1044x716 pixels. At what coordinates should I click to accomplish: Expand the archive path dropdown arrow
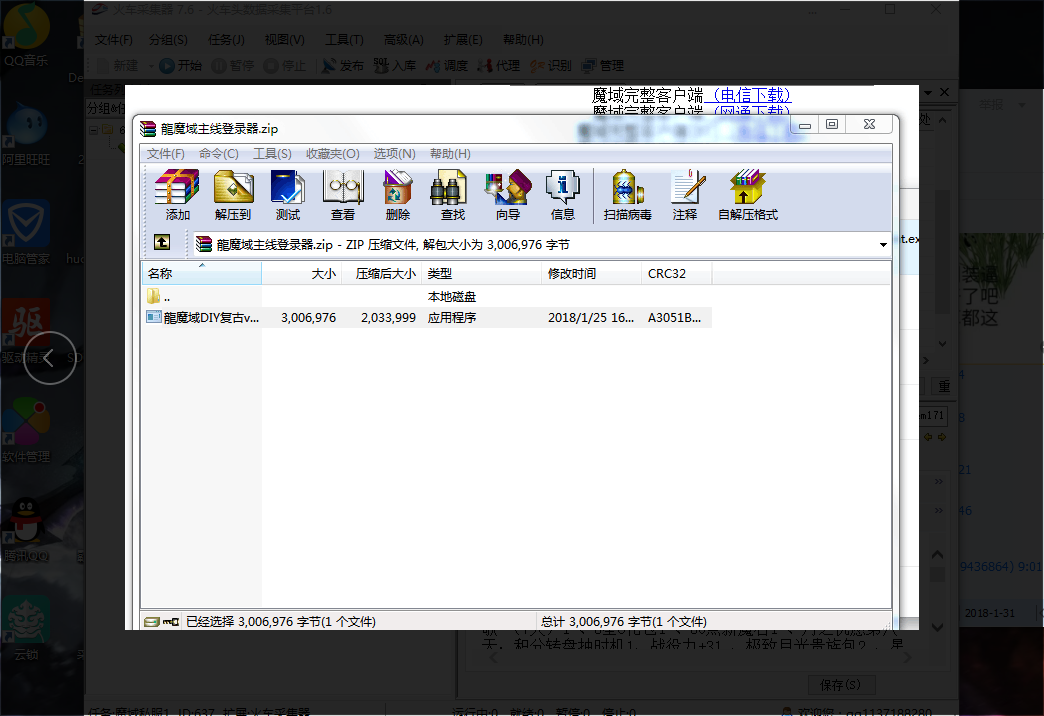(883, 245)
